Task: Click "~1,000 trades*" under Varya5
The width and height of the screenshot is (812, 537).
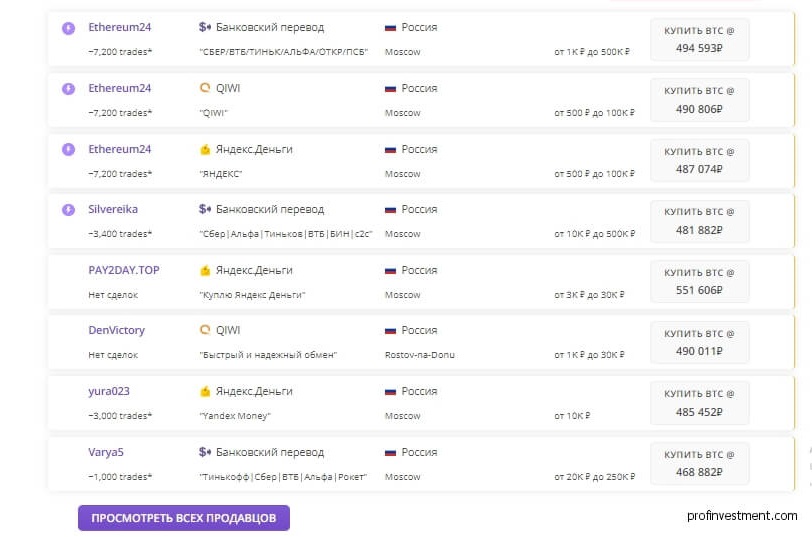Action: pyautogui.click(x=120, y=477)
